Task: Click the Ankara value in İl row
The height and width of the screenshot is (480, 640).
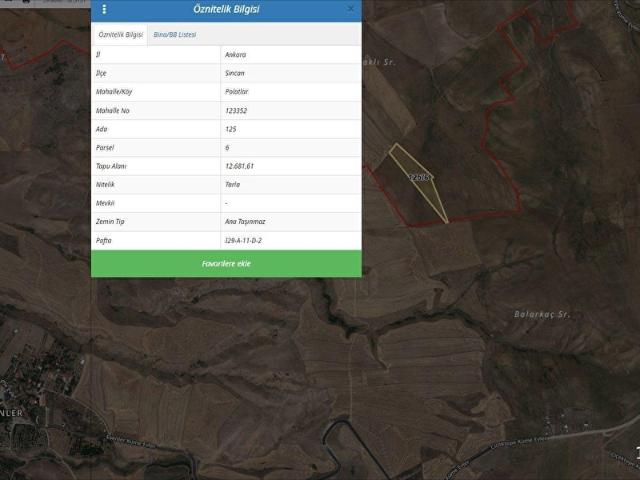Action: point(235,55)
